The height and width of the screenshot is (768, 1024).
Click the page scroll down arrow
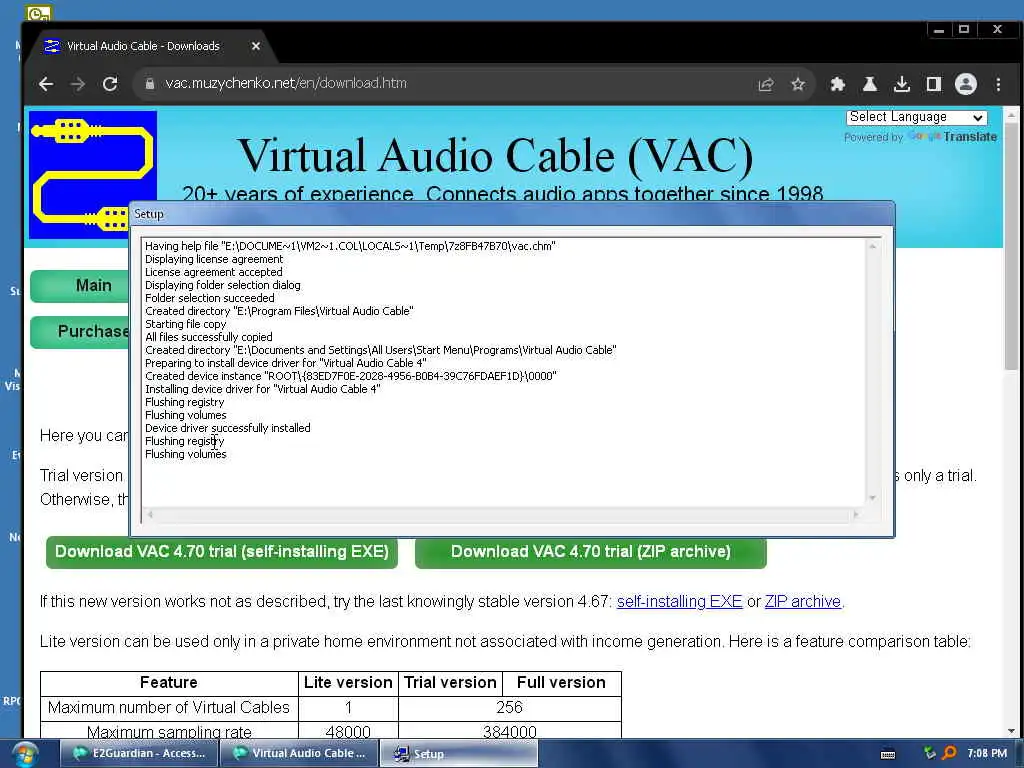(x=1011, y=731)
